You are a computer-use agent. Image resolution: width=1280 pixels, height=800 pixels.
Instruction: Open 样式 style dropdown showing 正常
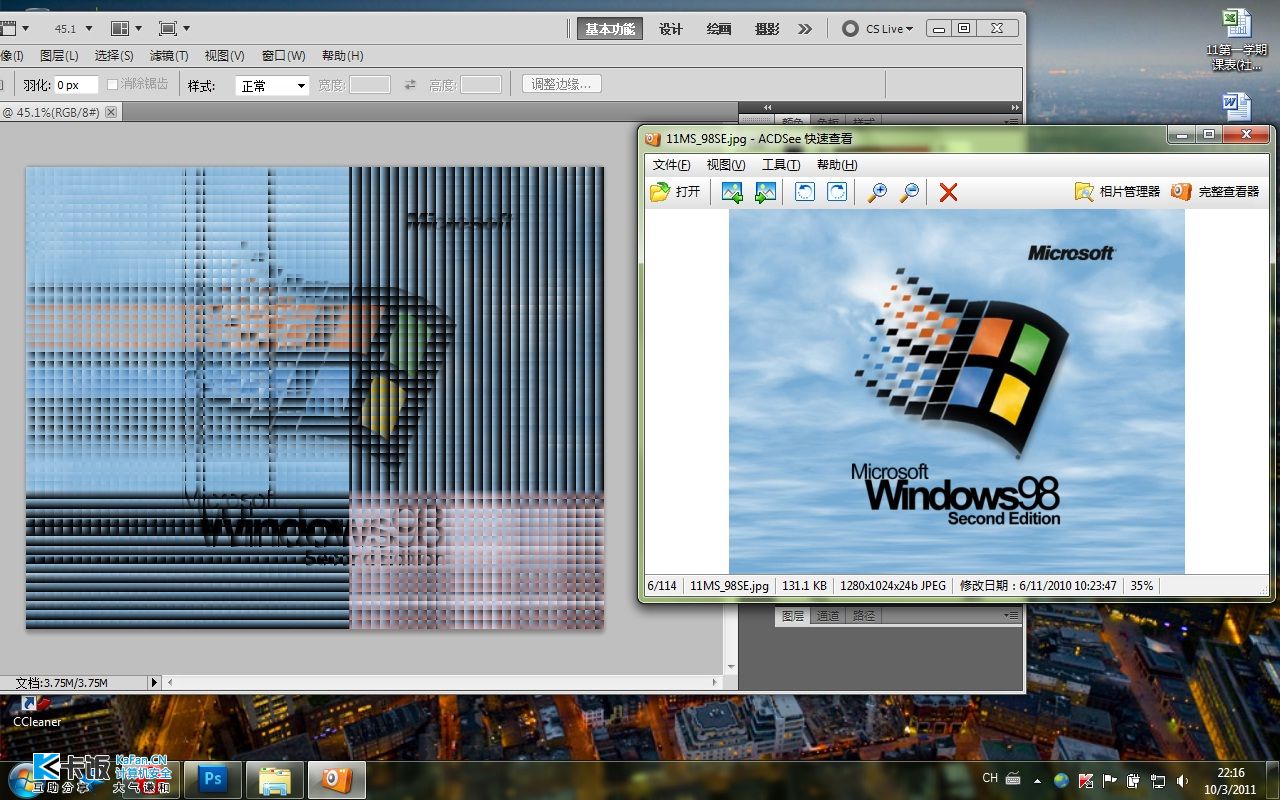click(272, 86)
